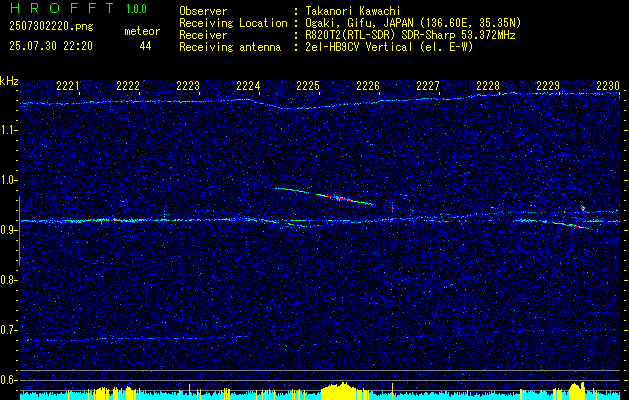Click the 2224 time marker
629x400 pixels.
click(x=248, y=86)
